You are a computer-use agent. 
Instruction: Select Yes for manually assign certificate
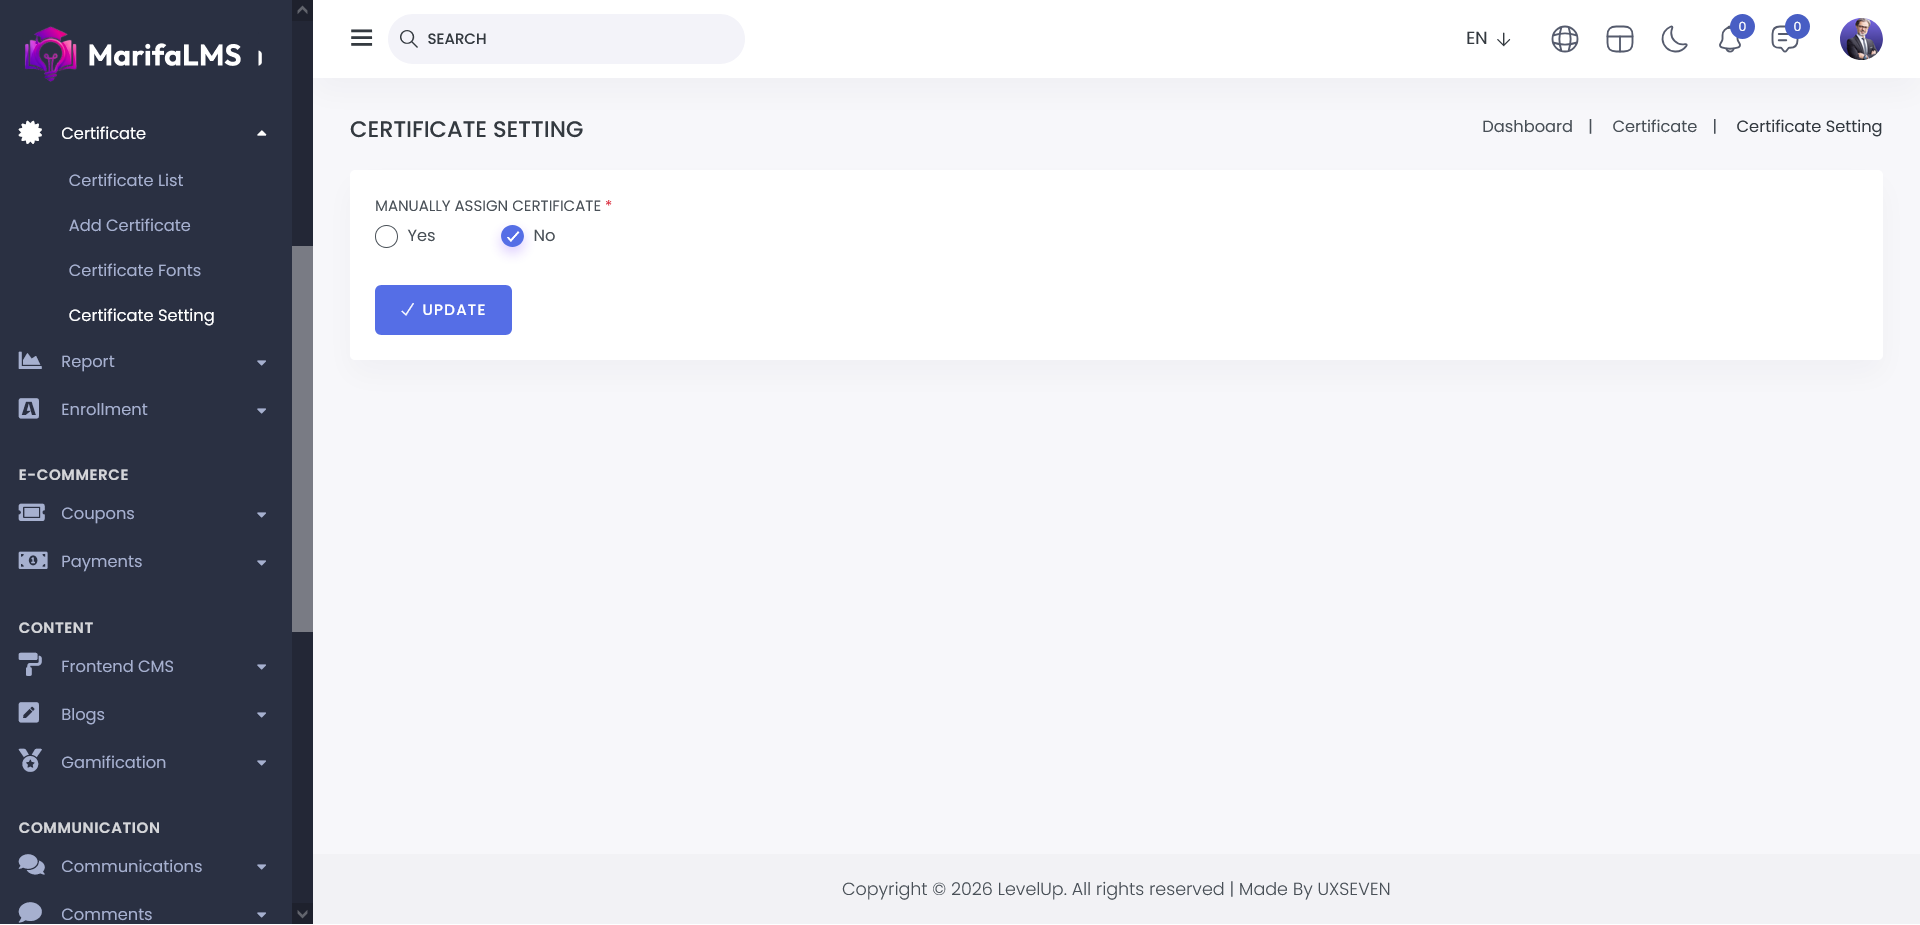(387, 236)
